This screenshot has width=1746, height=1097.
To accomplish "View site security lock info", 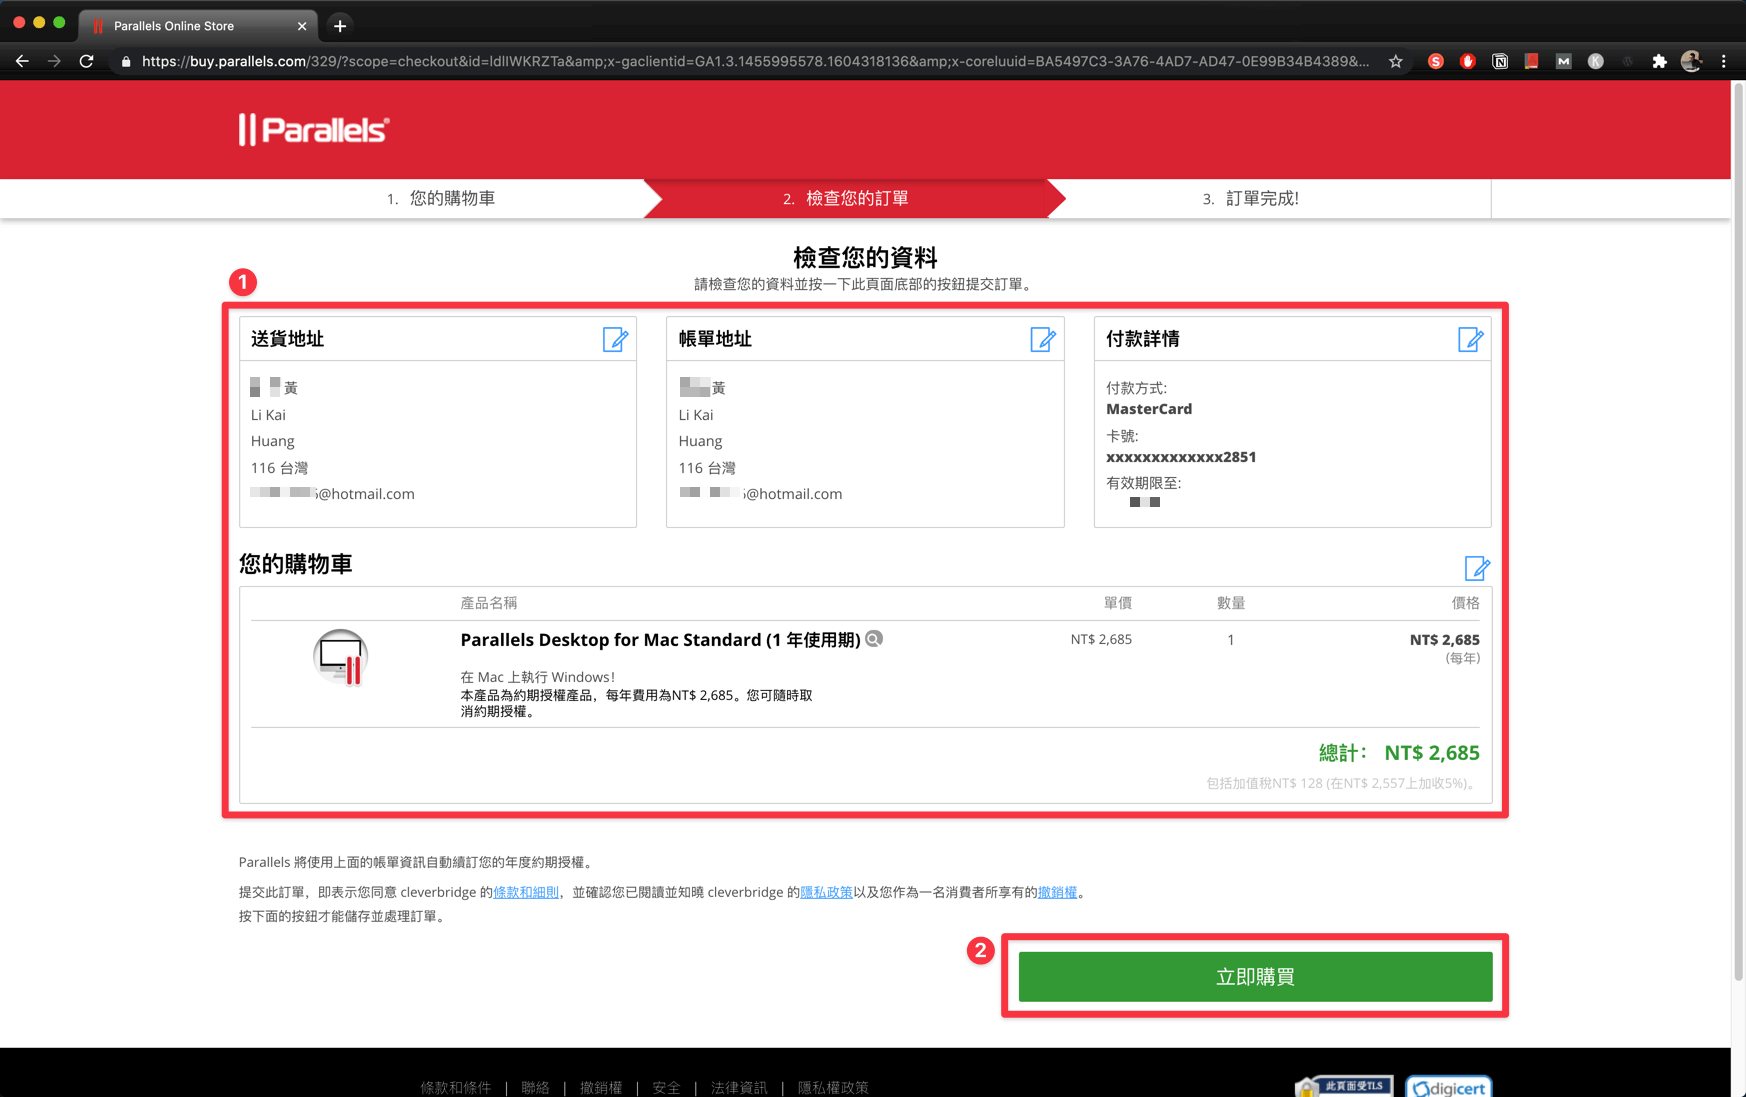I will point(125,62).
